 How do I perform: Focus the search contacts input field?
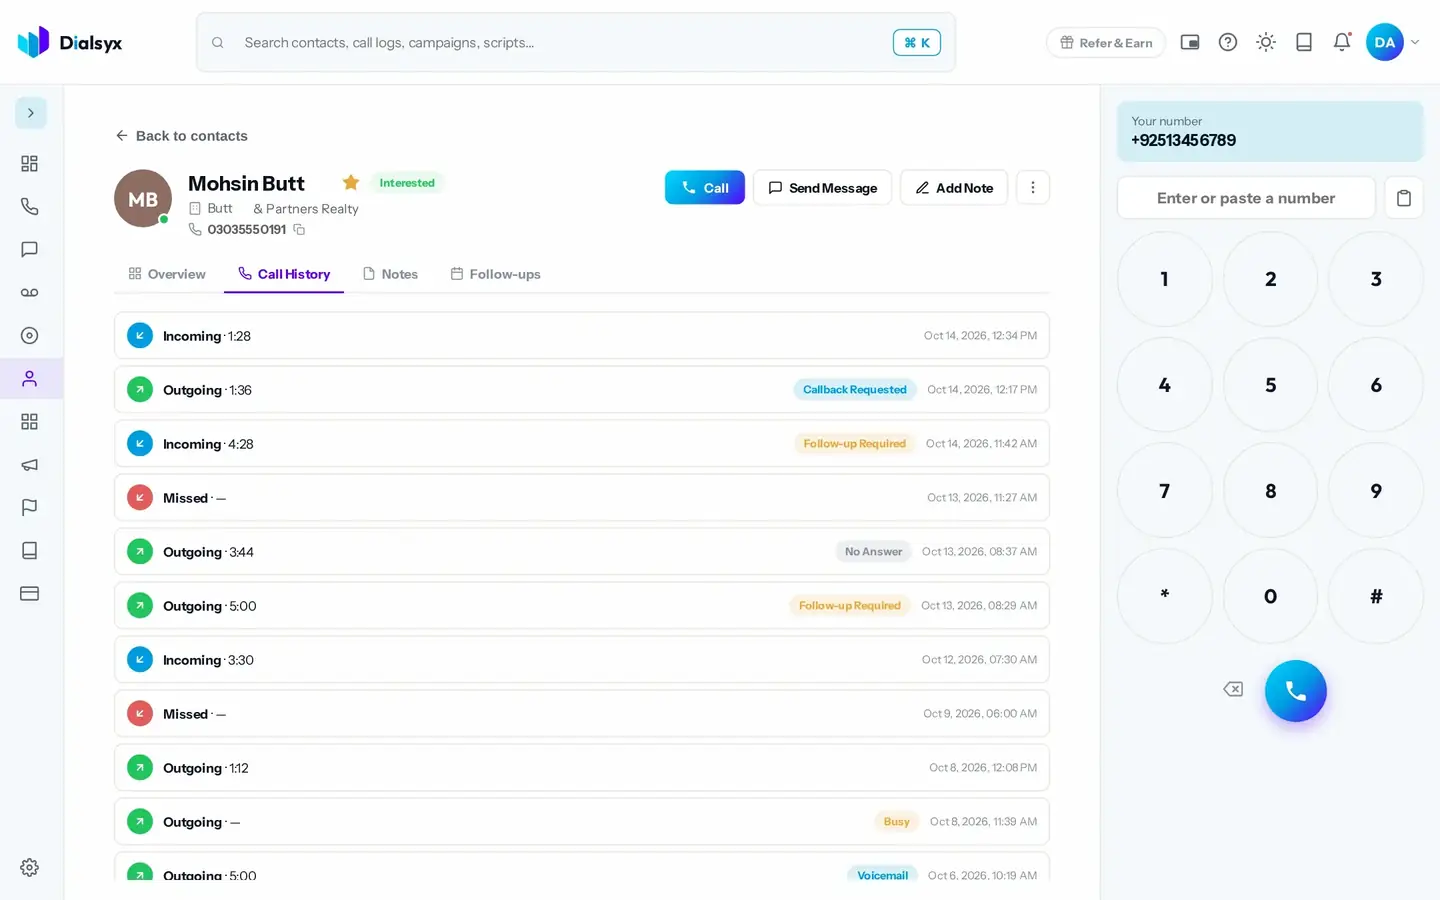click(x=576, y=42)
